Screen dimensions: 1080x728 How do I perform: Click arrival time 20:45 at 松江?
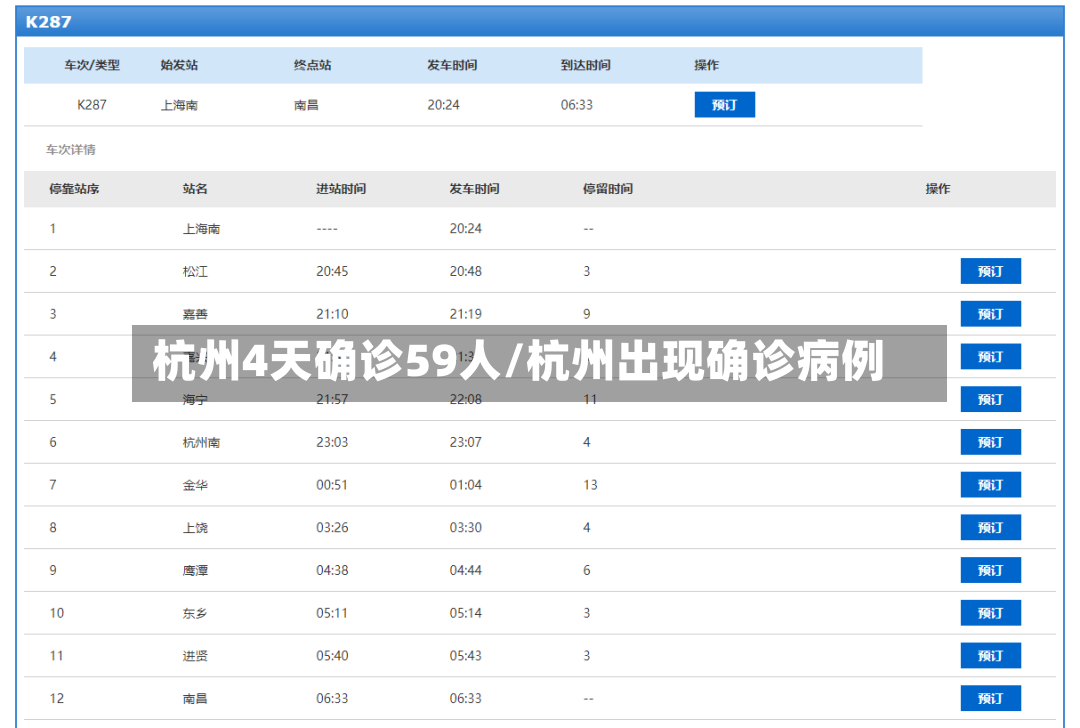pyautogui.click(x=332, y=271)
